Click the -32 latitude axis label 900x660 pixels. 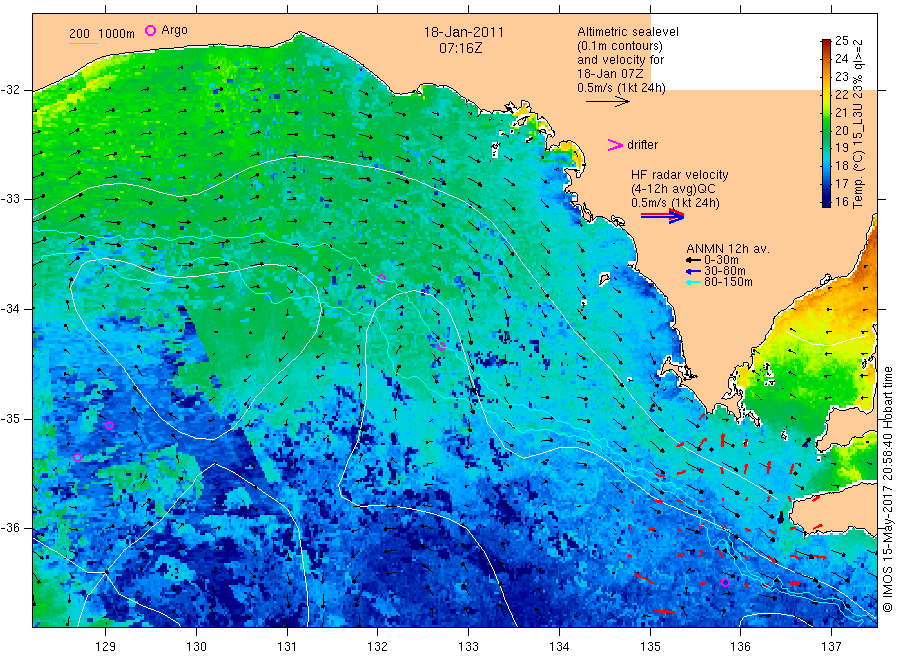coord(10,90)
